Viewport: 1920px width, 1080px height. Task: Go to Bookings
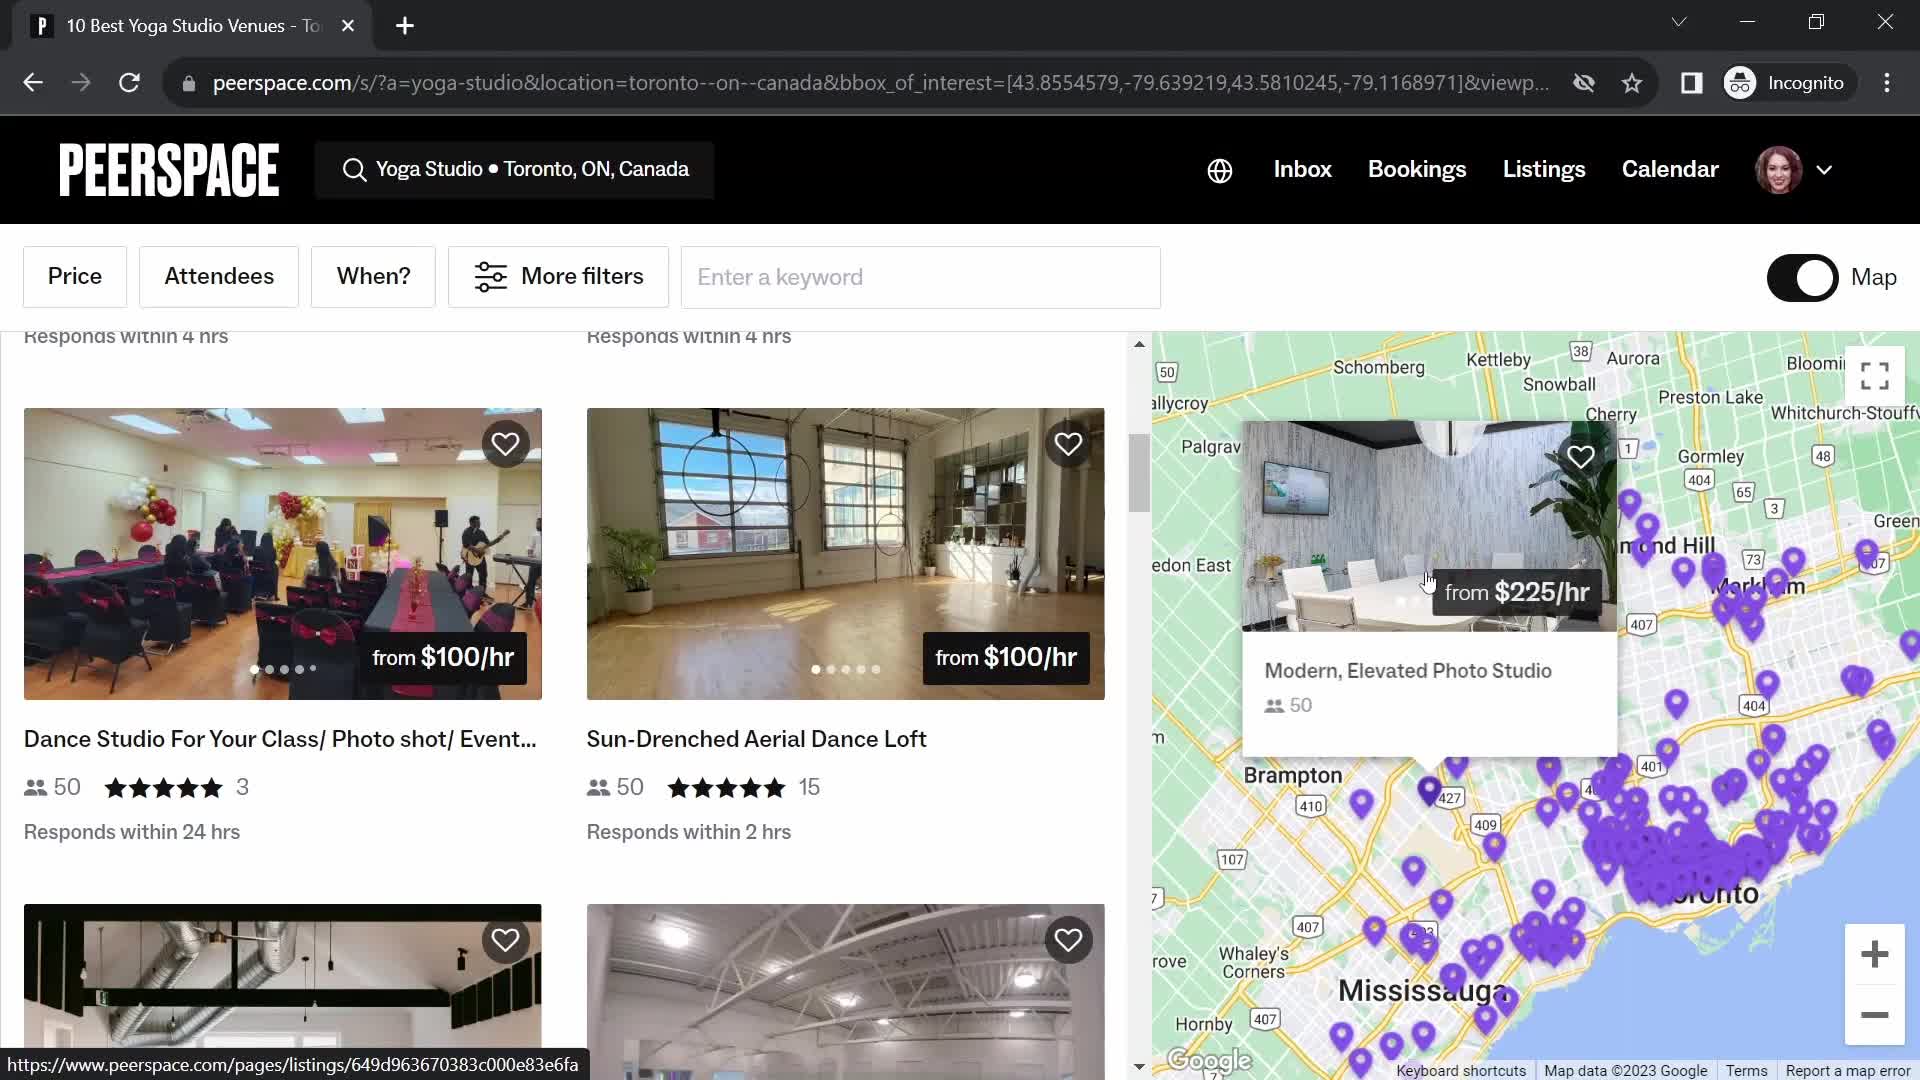tap(1416, 170)
